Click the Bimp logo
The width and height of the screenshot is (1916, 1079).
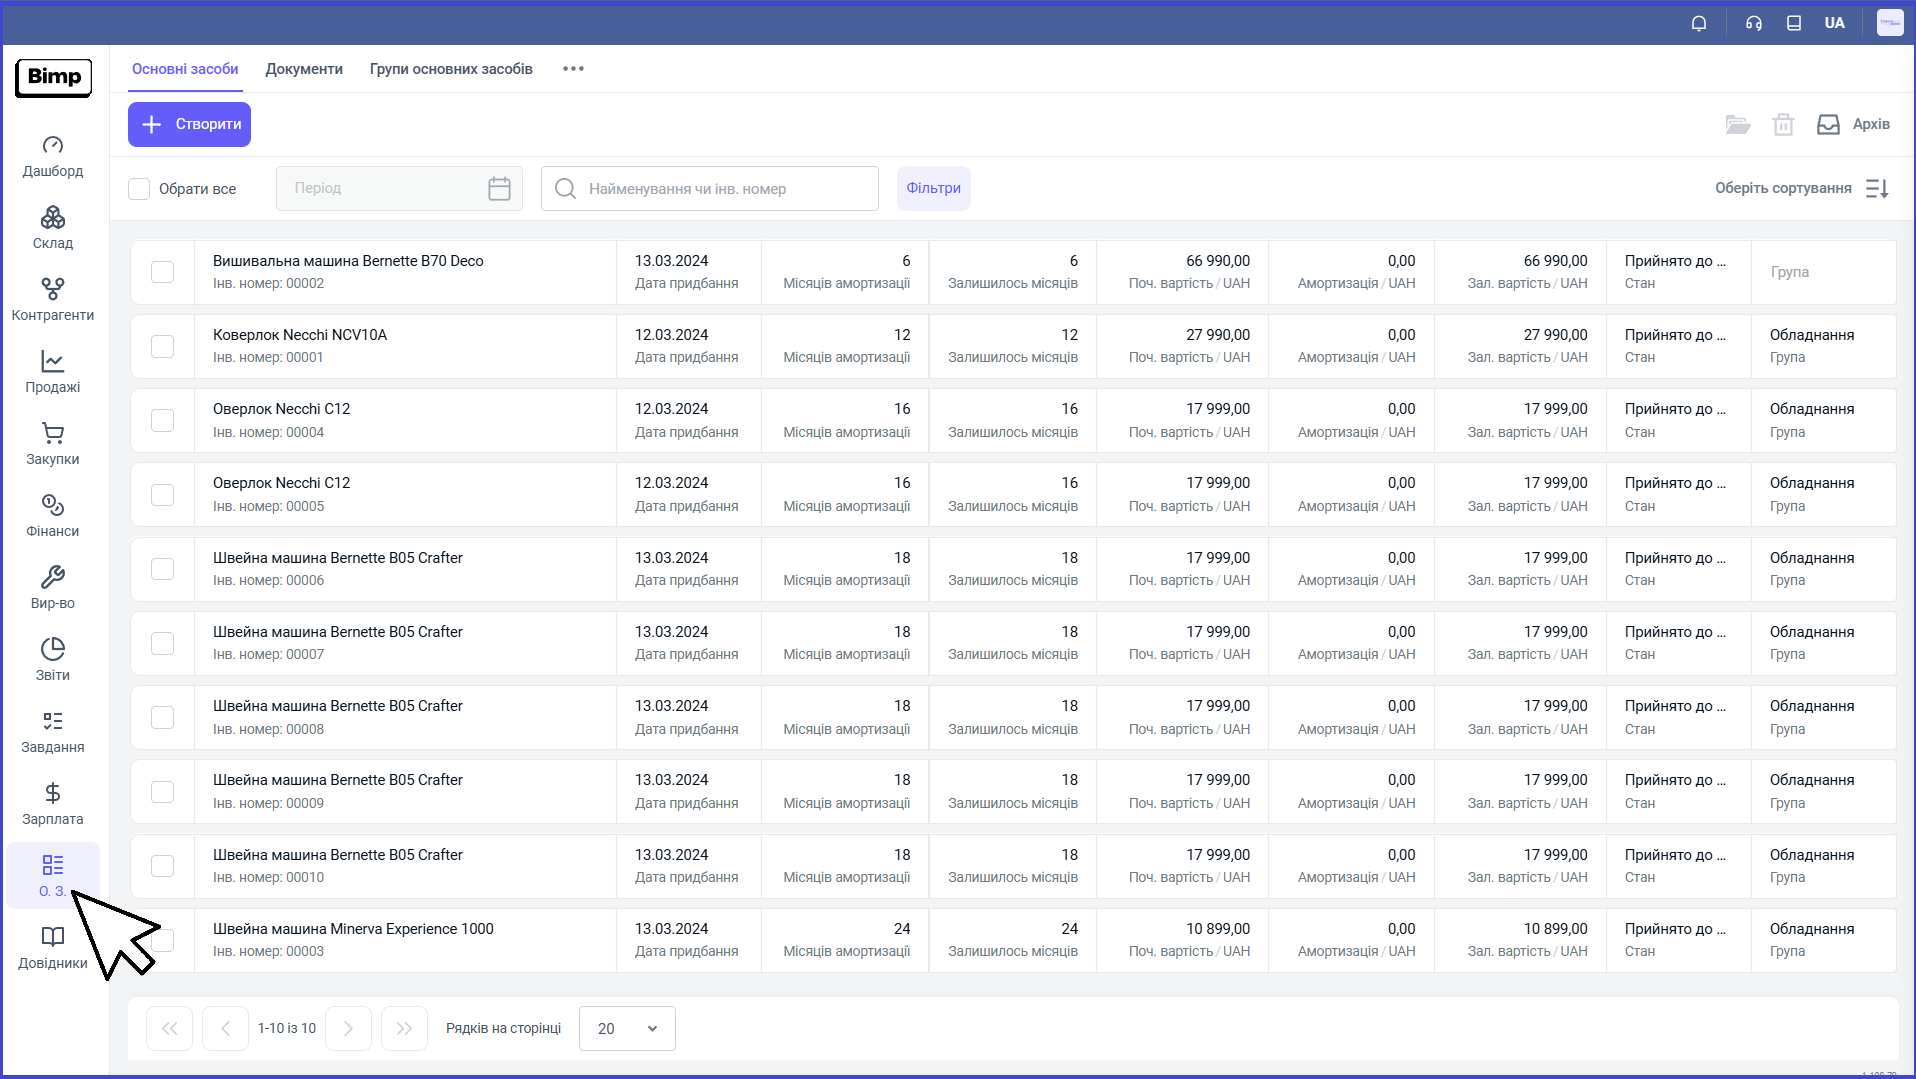tap(54, 77)
